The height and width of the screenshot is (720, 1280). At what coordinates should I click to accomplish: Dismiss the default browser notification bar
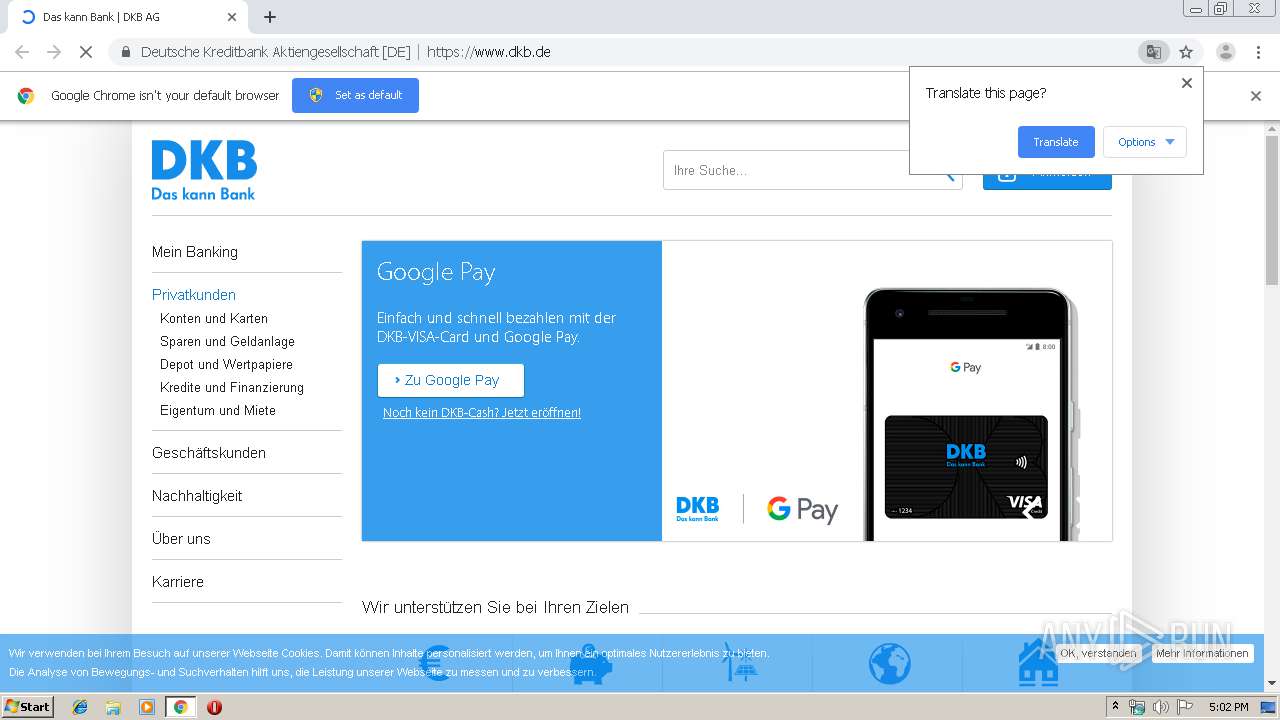(x=1256, y=96)
